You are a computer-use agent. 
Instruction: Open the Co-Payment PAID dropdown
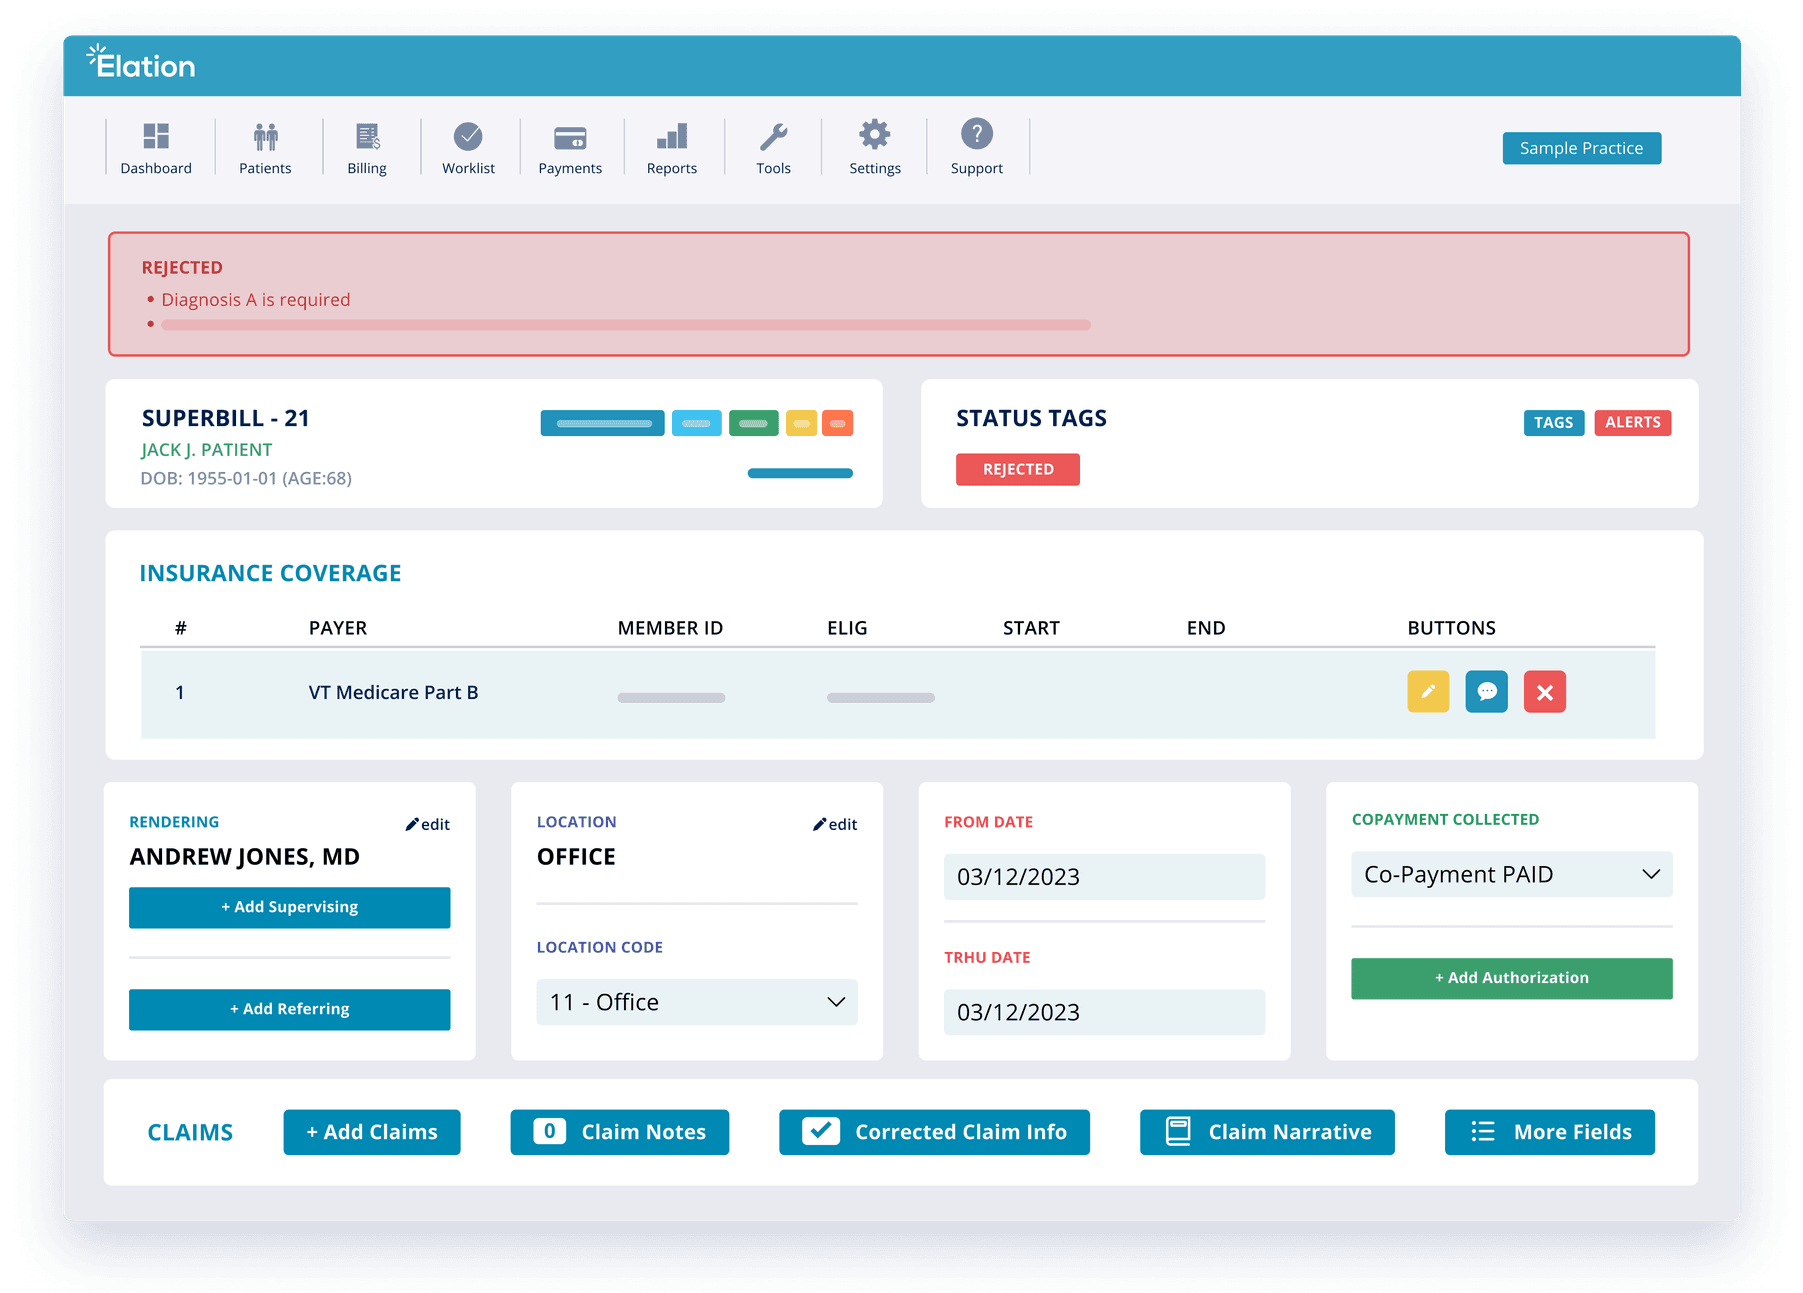tap(1510, 874)
